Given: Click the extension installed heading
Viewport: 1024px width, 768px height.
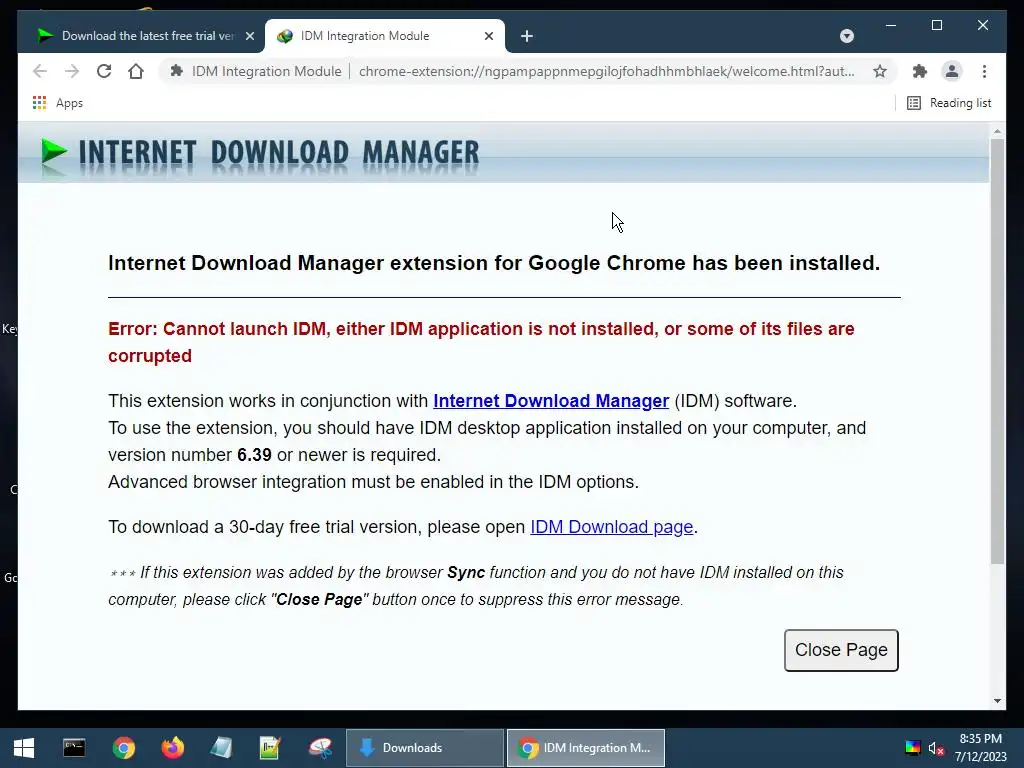Looking at the screenshot, I should coord(494,263).
